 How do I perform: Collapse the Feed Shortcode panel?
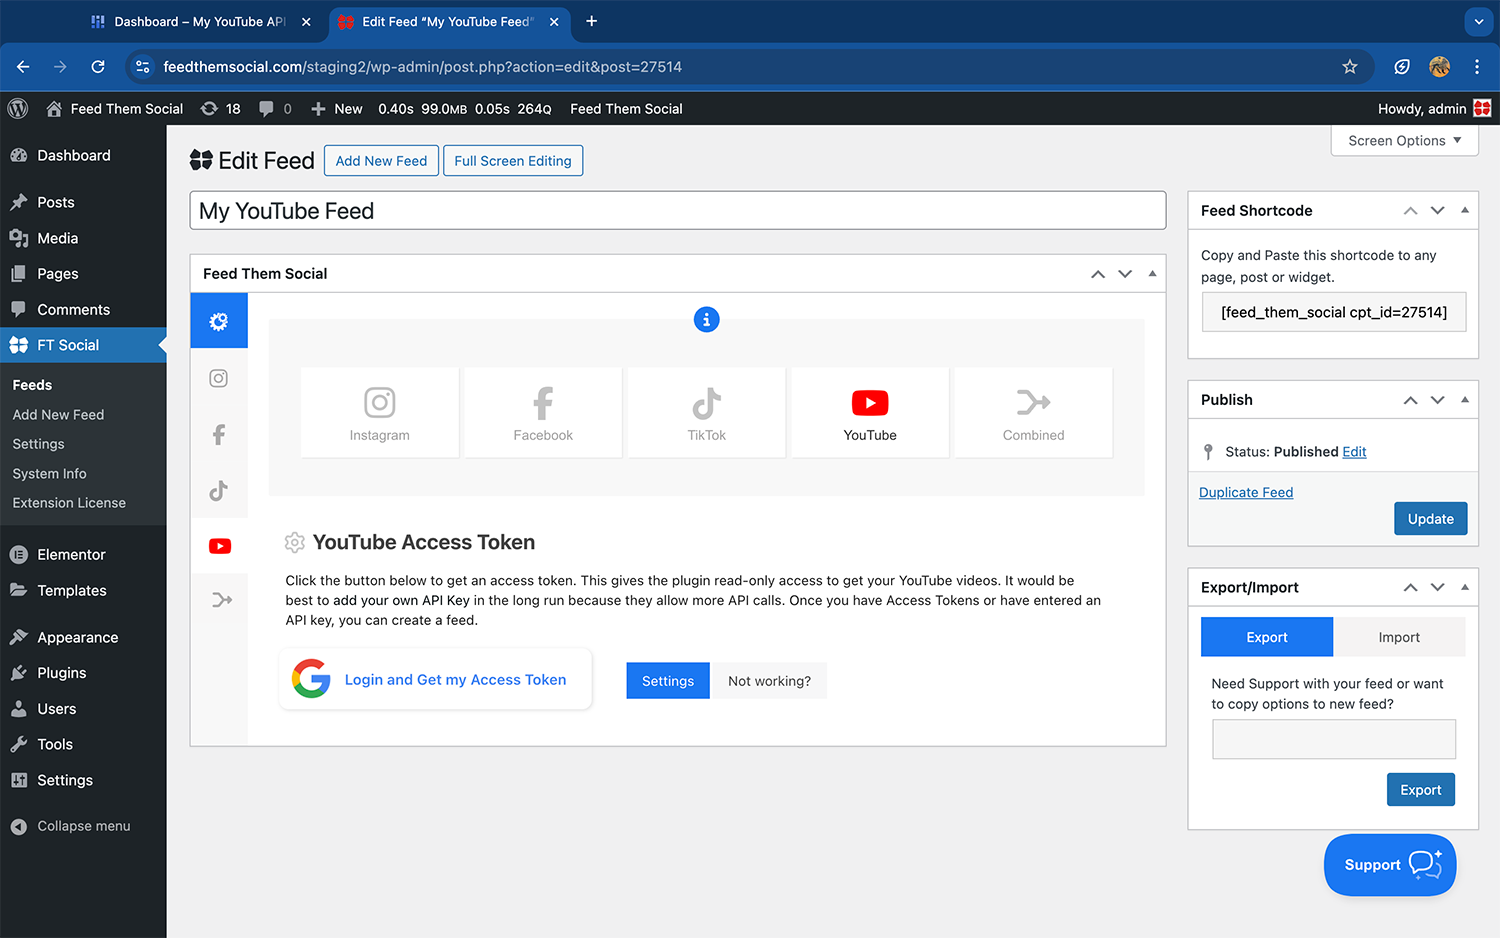point(1465,210)
